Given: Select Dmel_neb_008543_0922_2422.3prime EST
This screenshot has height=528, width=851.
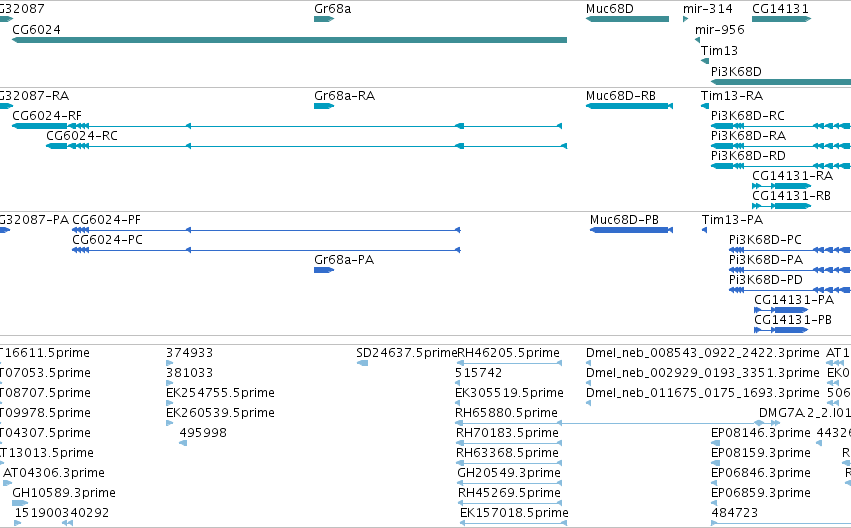Looking at the screenshot, I should pyautogui.click(x=703, y=353).
